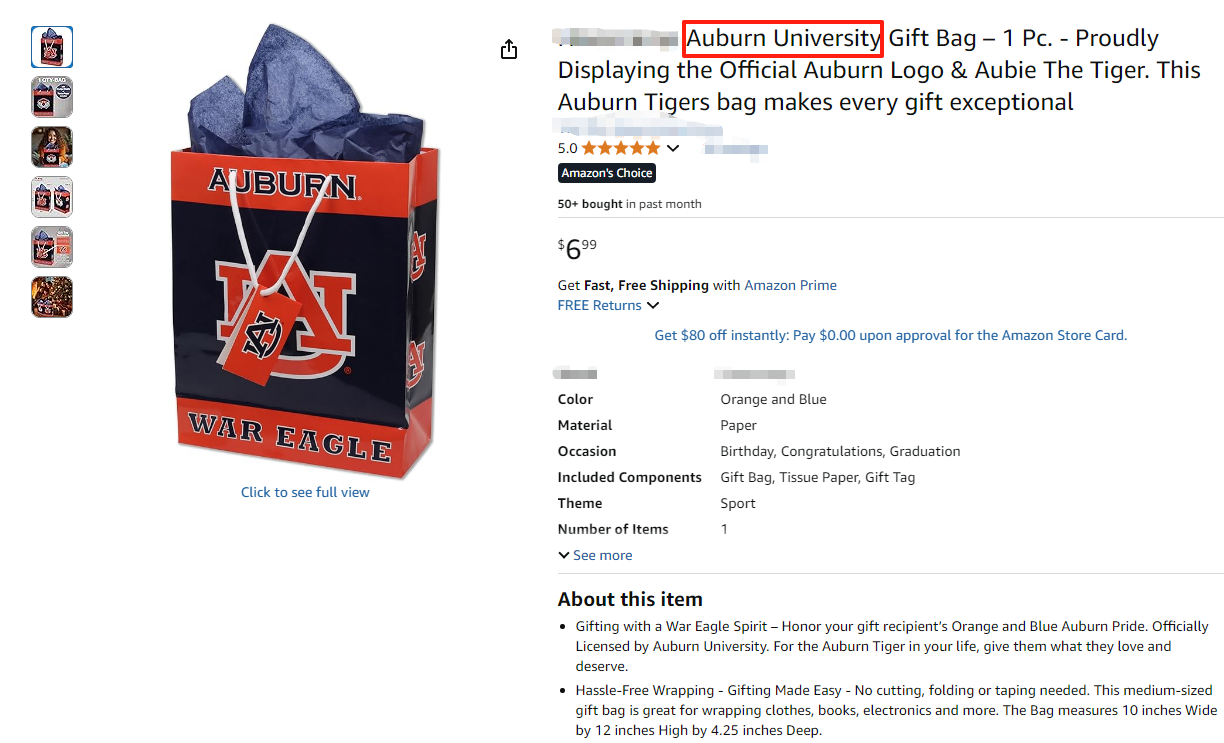
Task: Open the star rating breakdown chevron
Action: click(x=673, y=148)
